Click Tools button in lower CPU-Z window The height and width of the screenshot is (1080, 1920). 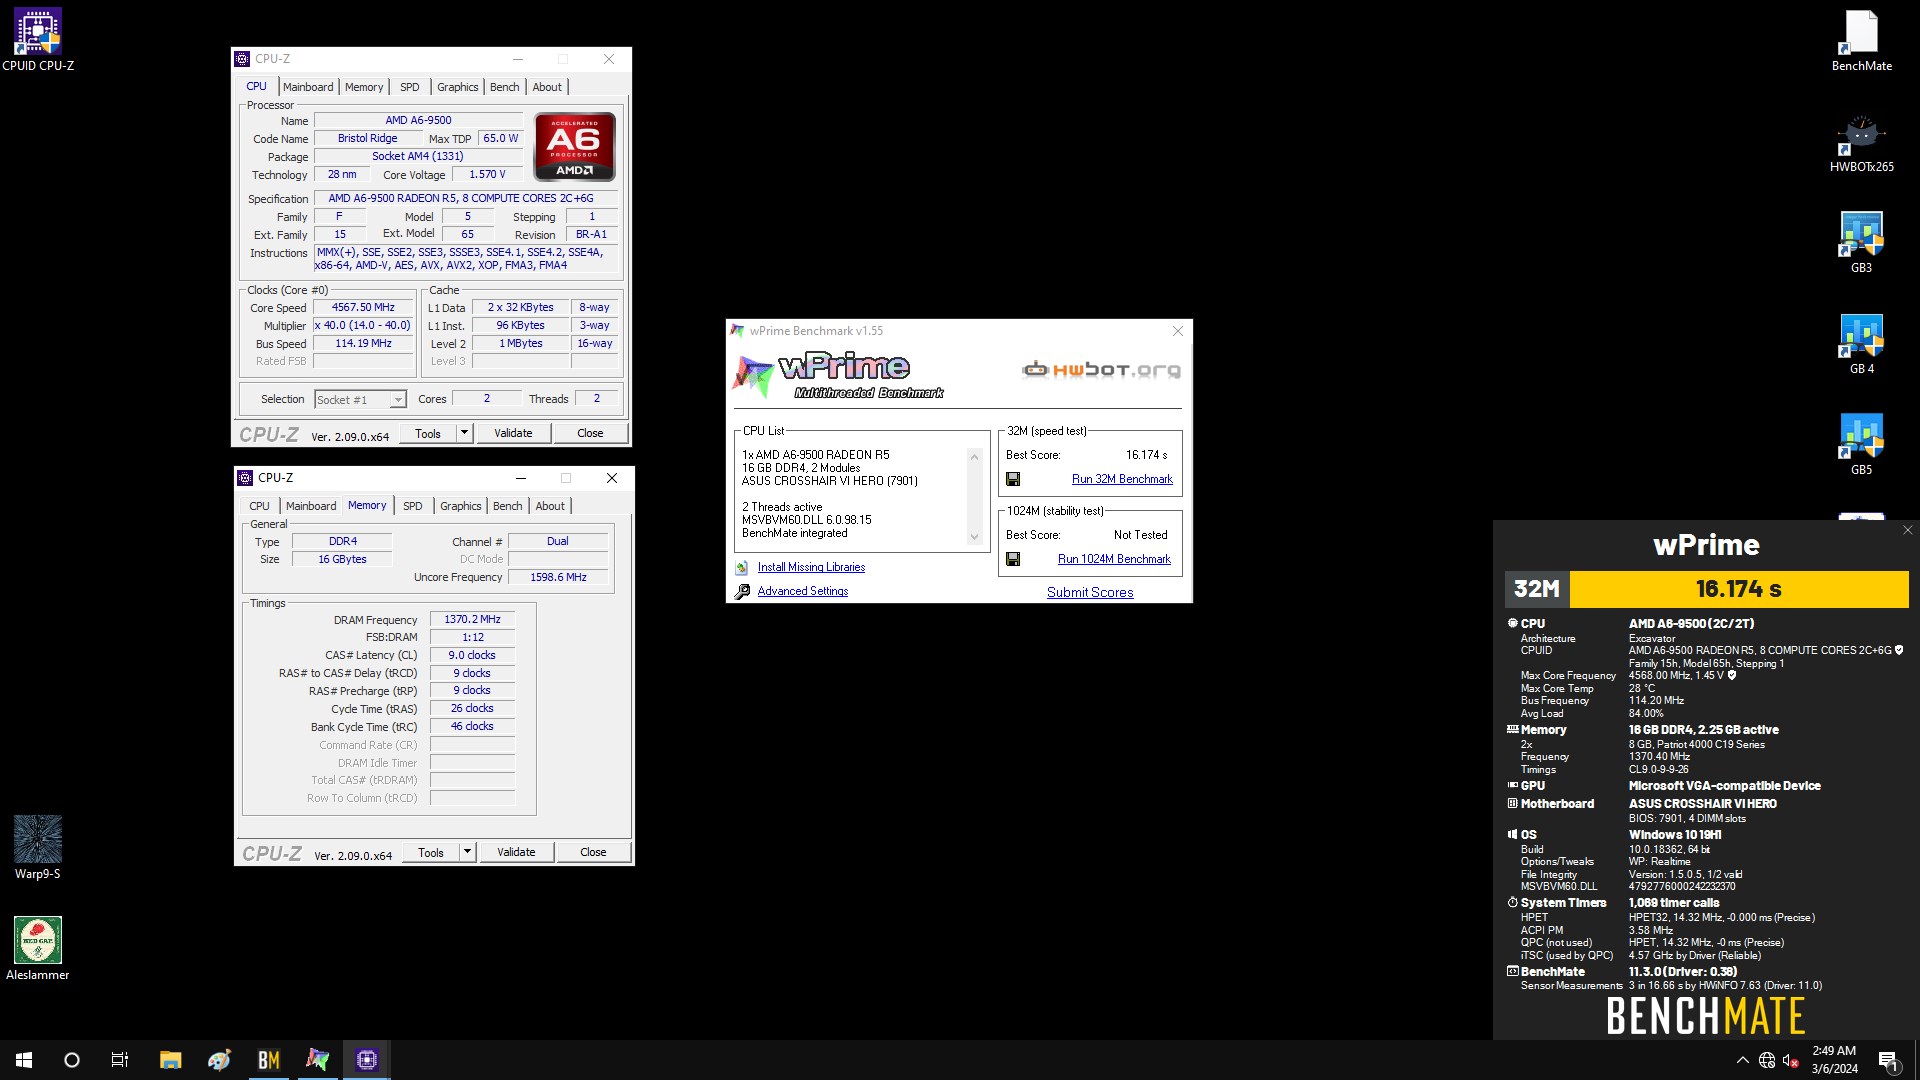pyautogui.click(x=431, y=852)
